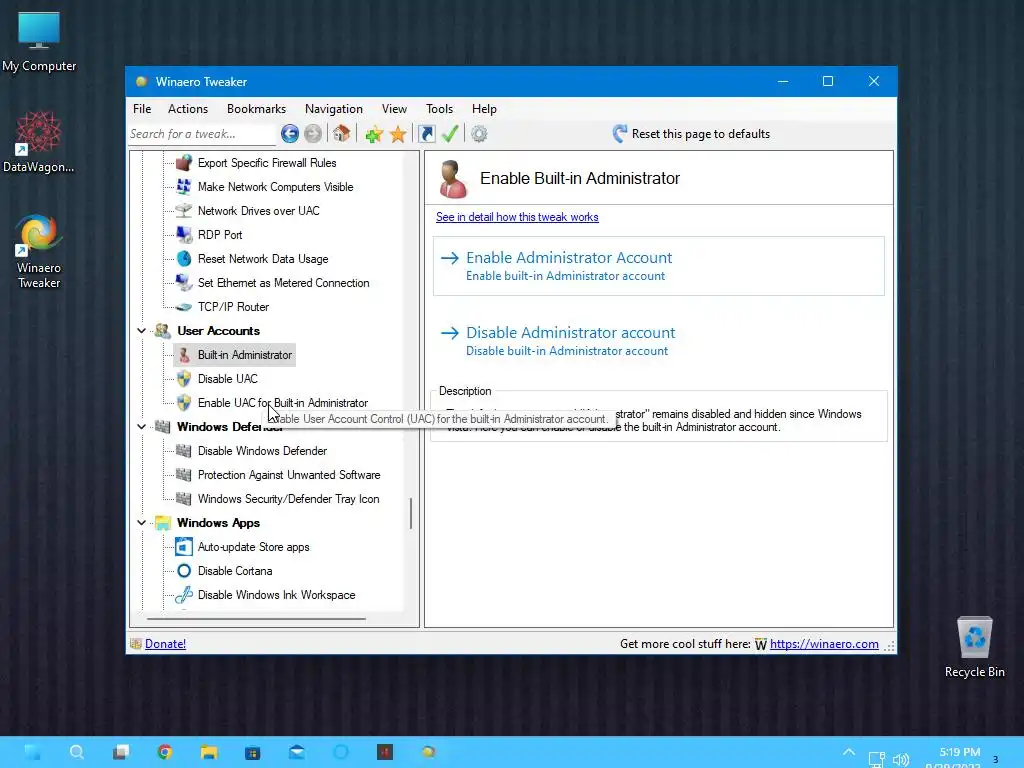Open the Mail app from taskbar
Image resolution: width=1024 pixels, height=768 pixels.
pyautogui.click(x=297, y=752)
